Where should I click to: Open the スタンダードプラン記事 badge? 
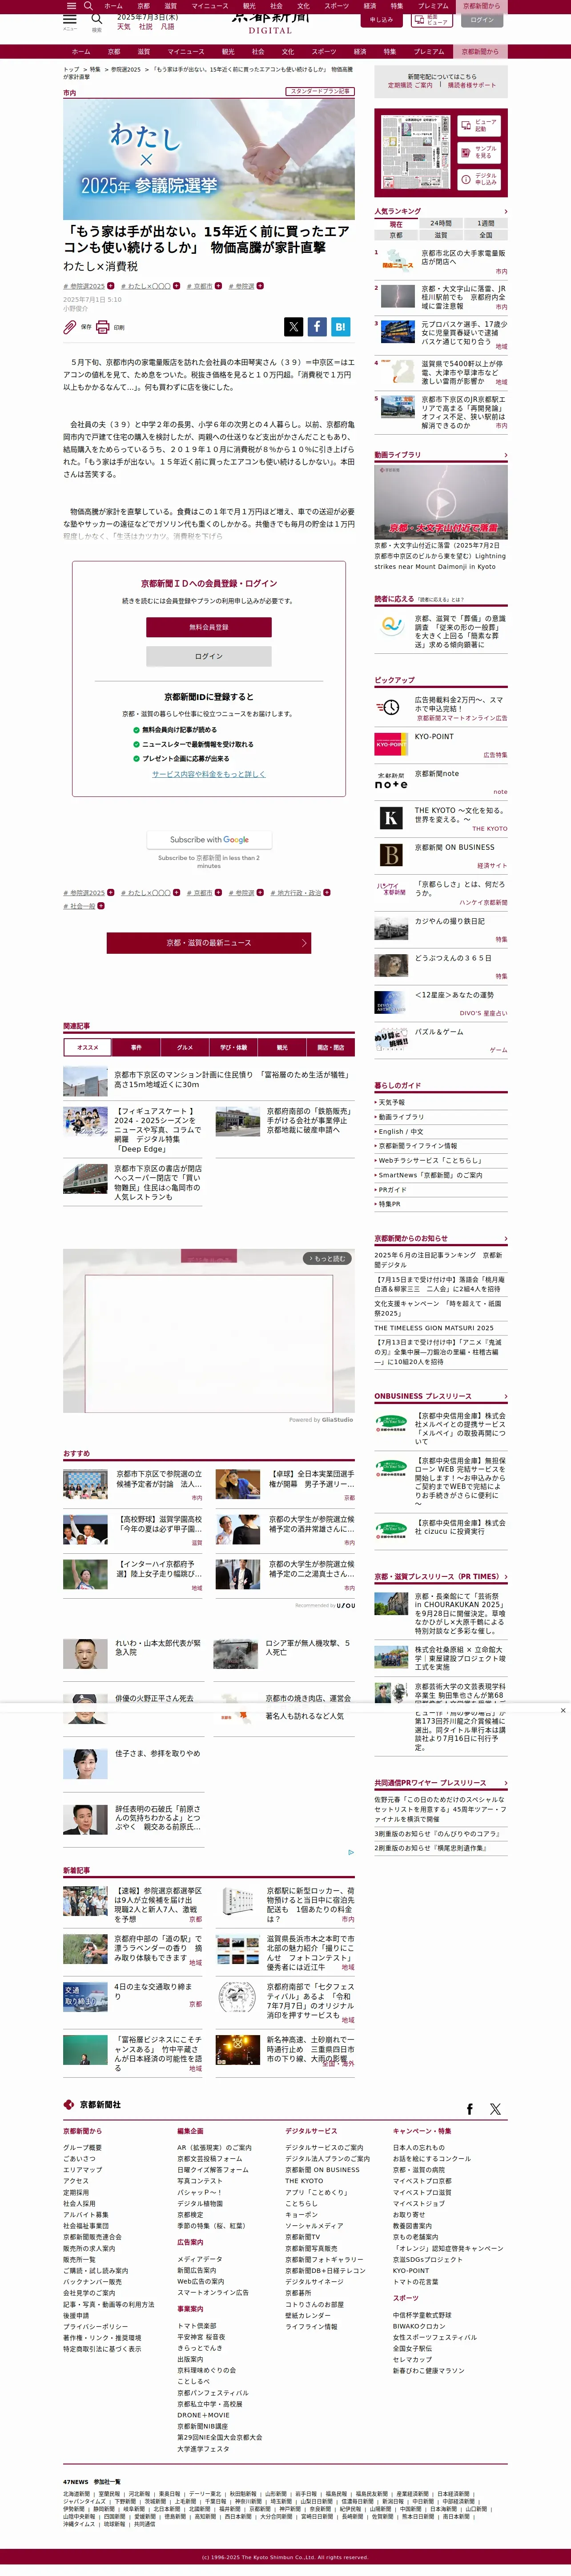pos(320,91)
